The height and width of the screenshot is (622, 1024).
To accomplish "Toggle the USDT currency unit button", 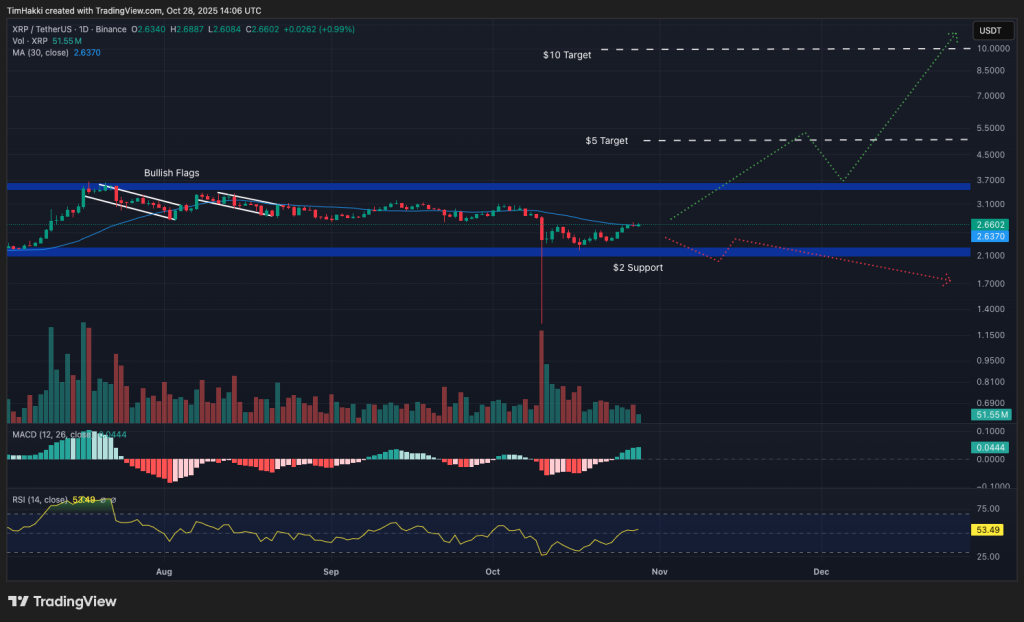I will point(992,30).
